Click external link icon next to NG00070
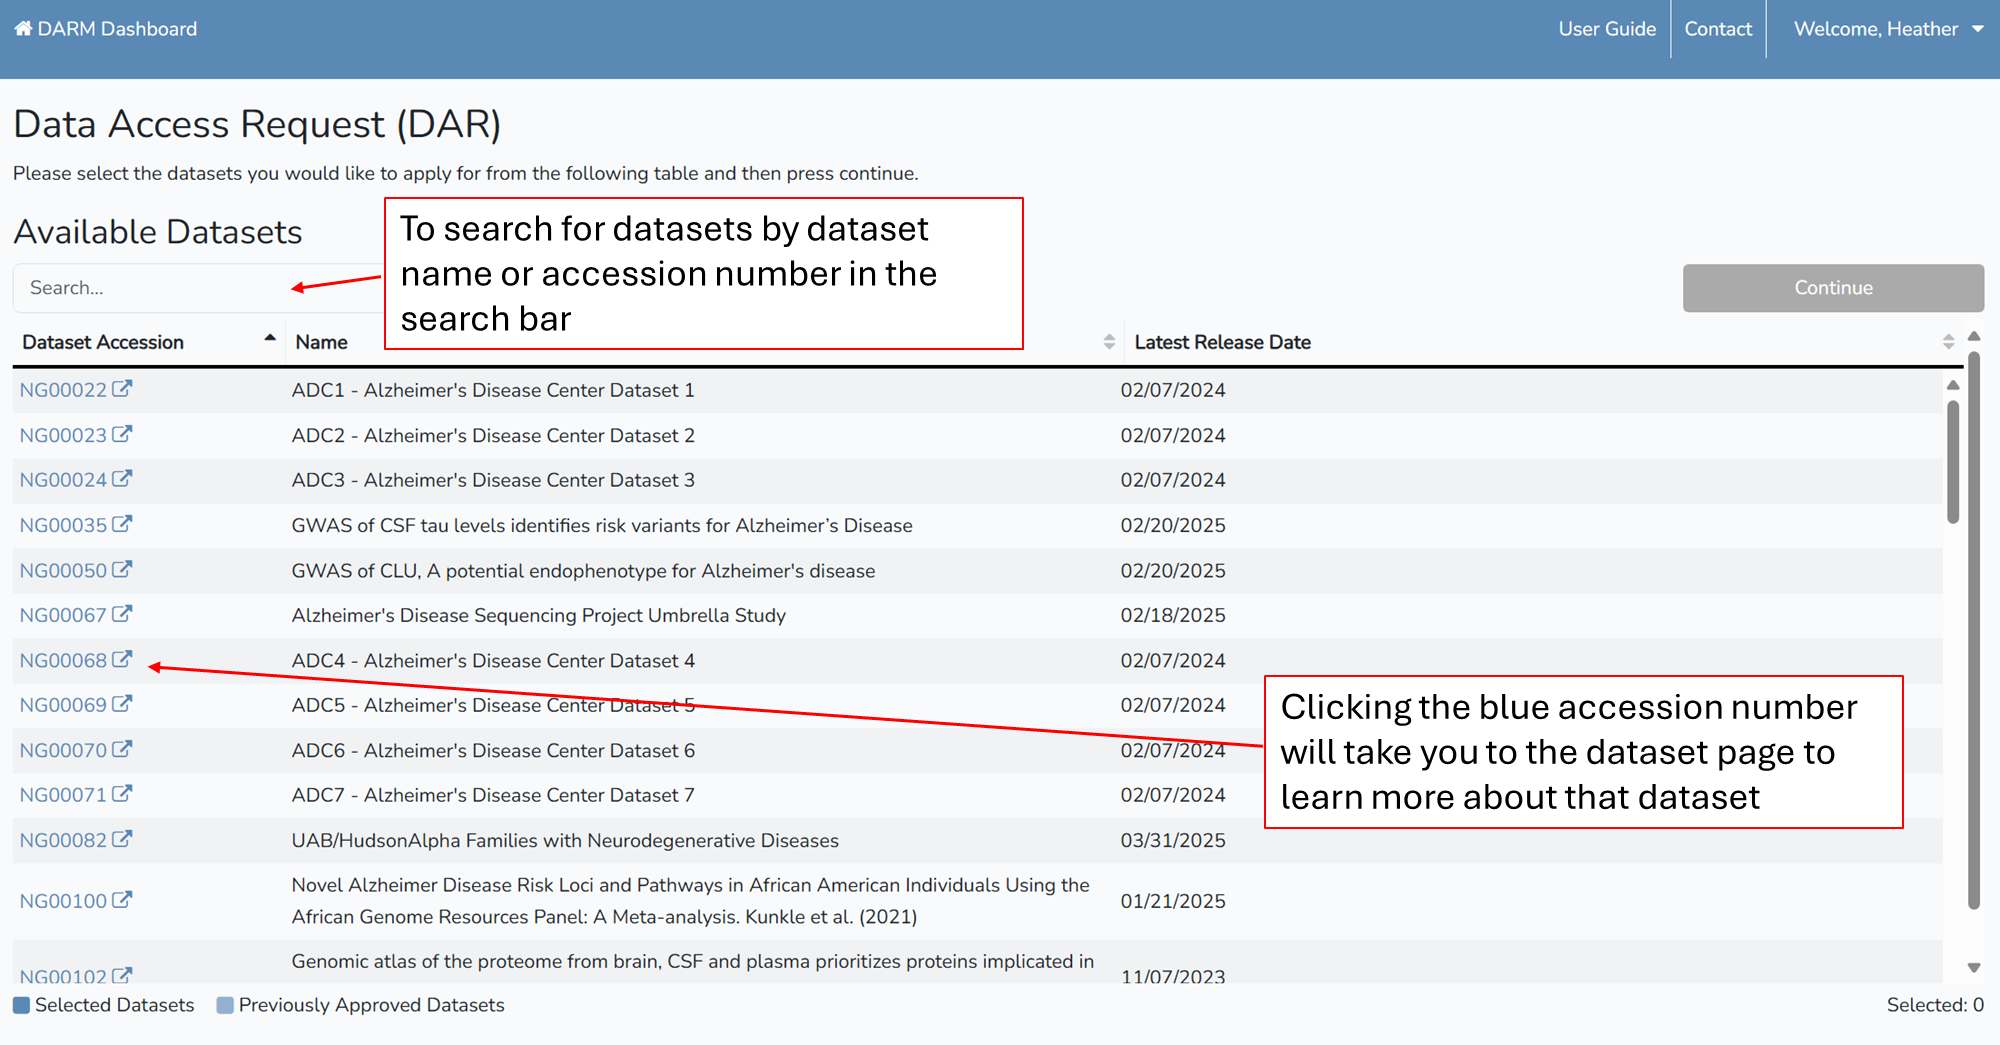This screenshot has height=1045, width=2000. point(122,749)
